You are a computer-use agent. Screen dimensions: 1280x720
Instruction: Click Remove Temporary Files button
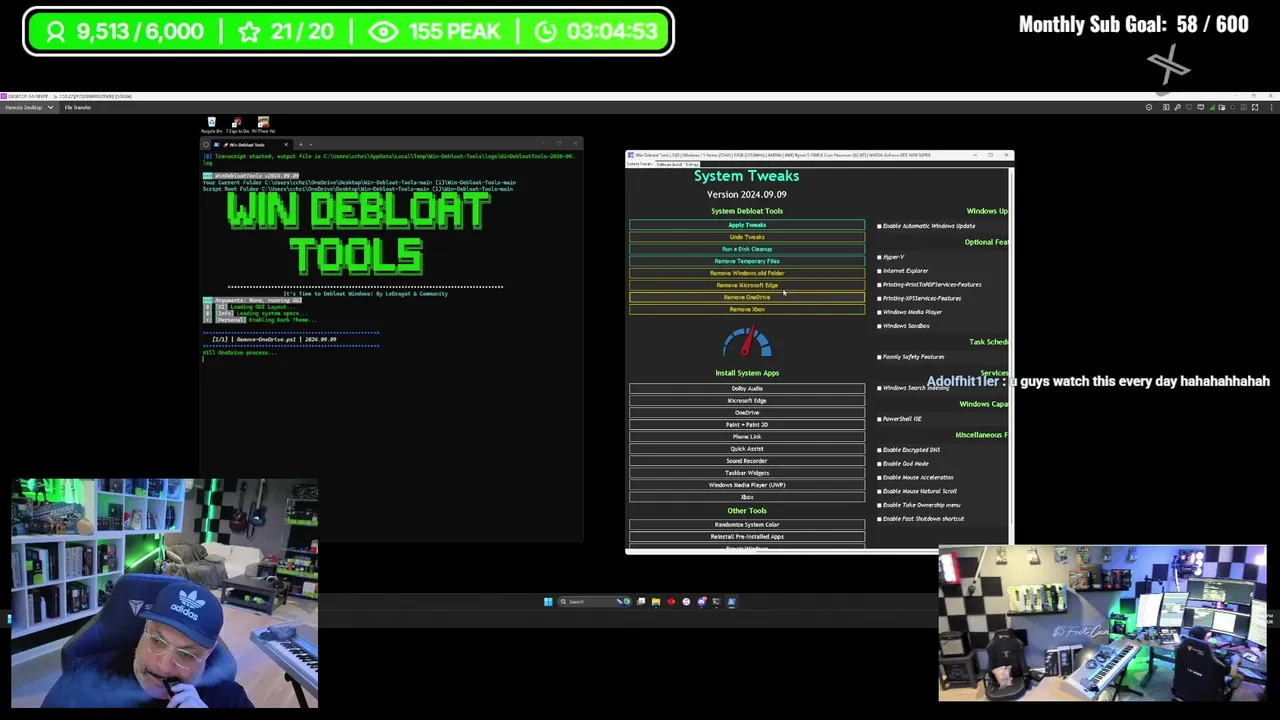pyautogui.click(x=747, y=261)
